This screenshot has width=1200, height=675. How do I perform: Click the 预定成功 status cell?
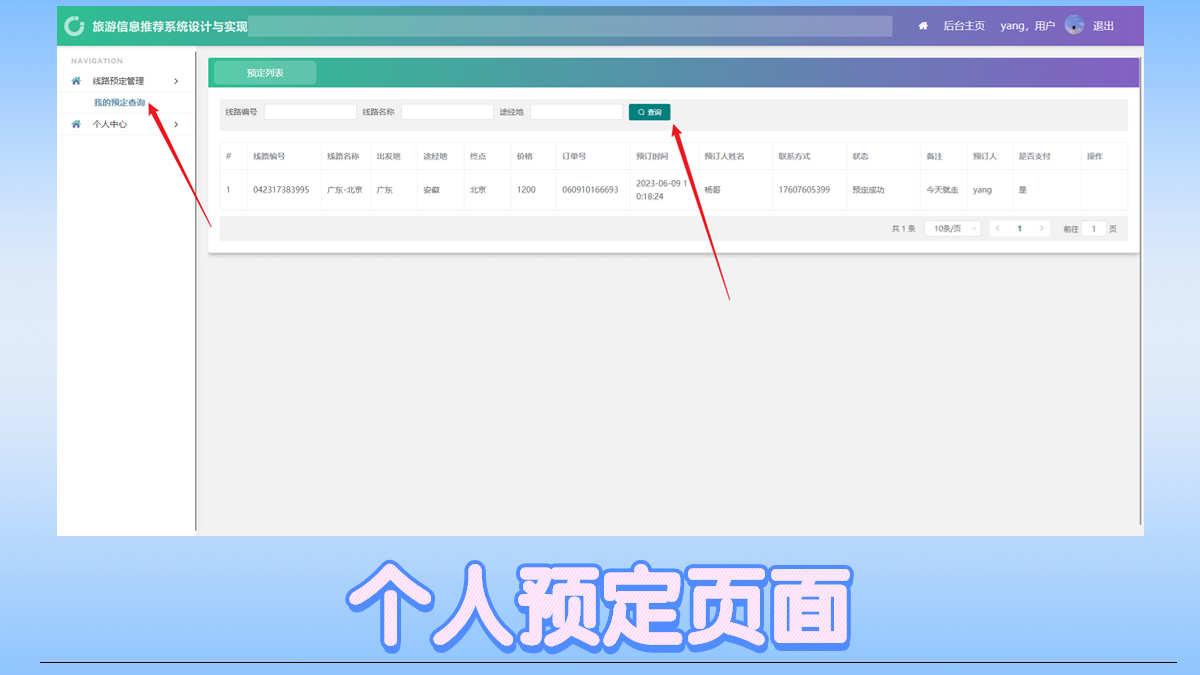coord(868,190)
